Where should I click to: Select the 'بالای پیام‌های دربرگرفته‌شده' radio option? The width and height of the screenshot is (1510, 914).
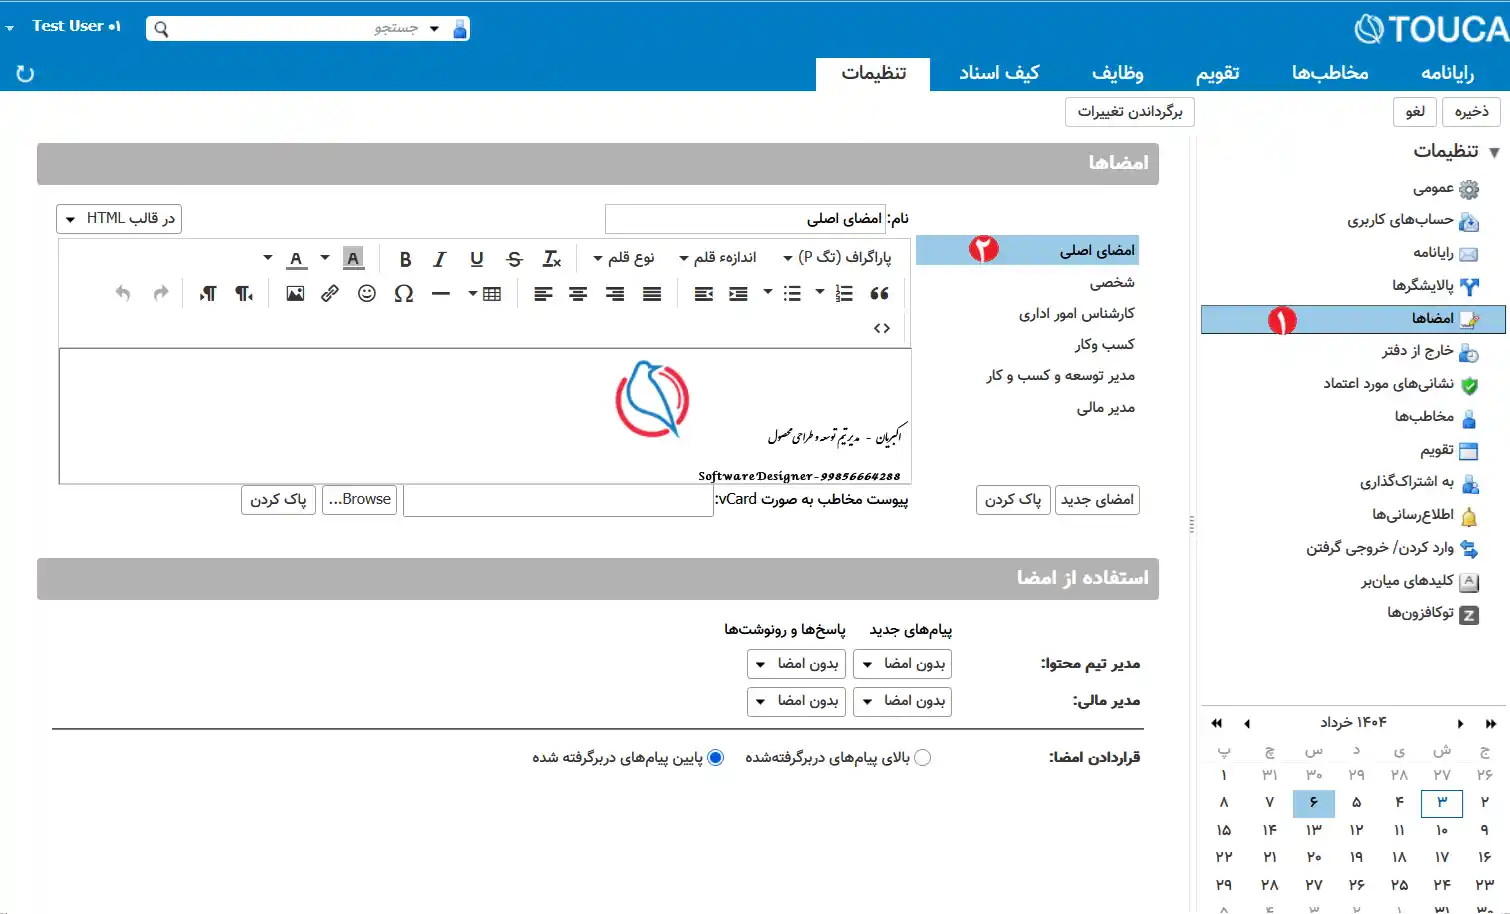[x=922, y=758]
